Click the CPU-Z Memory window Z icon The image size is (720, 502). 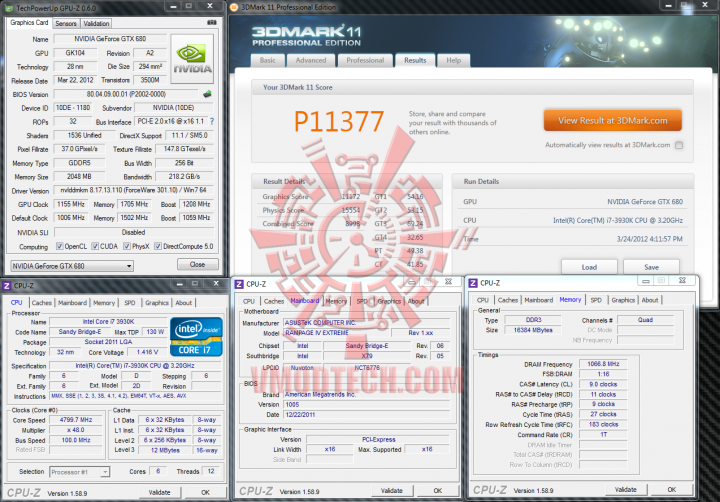click(x=473, y=283)
